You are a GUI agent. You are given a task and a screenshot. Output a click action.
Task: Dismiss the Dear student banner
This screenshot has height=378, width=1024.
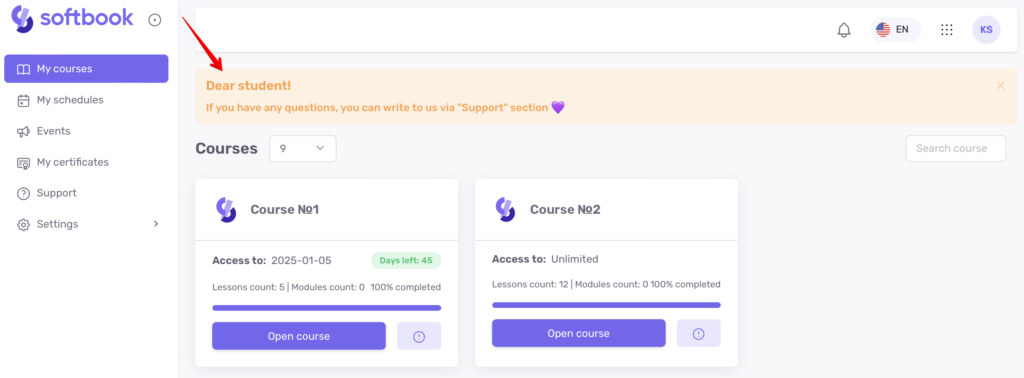[x=1000, y=86]
